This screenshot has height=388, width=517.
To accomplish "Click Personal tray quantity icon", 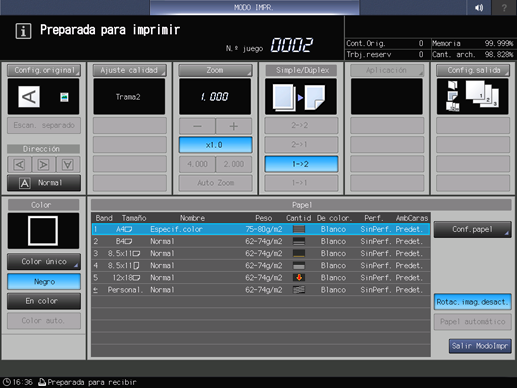I will (299, 290).
